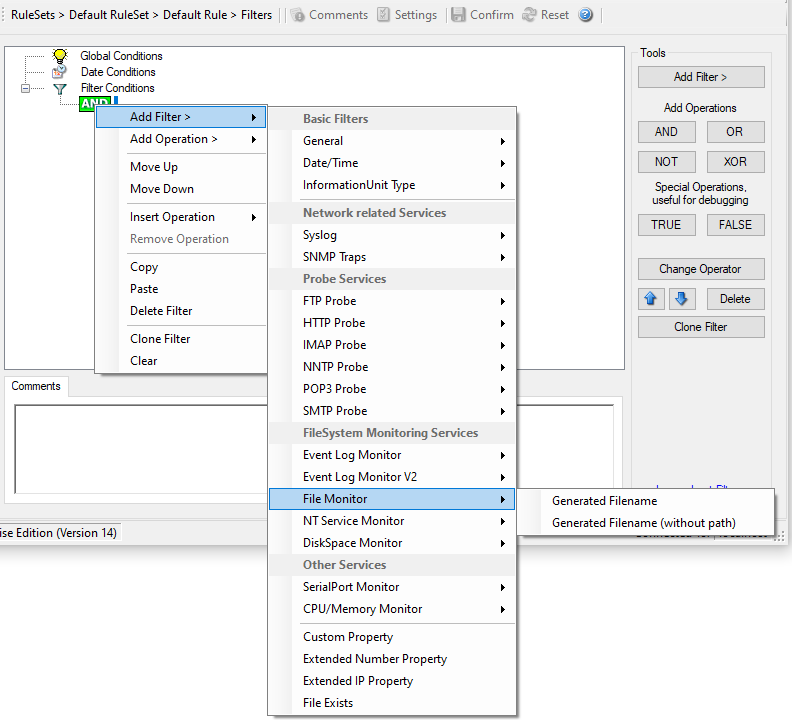Click the Comments toolbar icon
The height and width of the screenshot is (720, 792).
298,15
